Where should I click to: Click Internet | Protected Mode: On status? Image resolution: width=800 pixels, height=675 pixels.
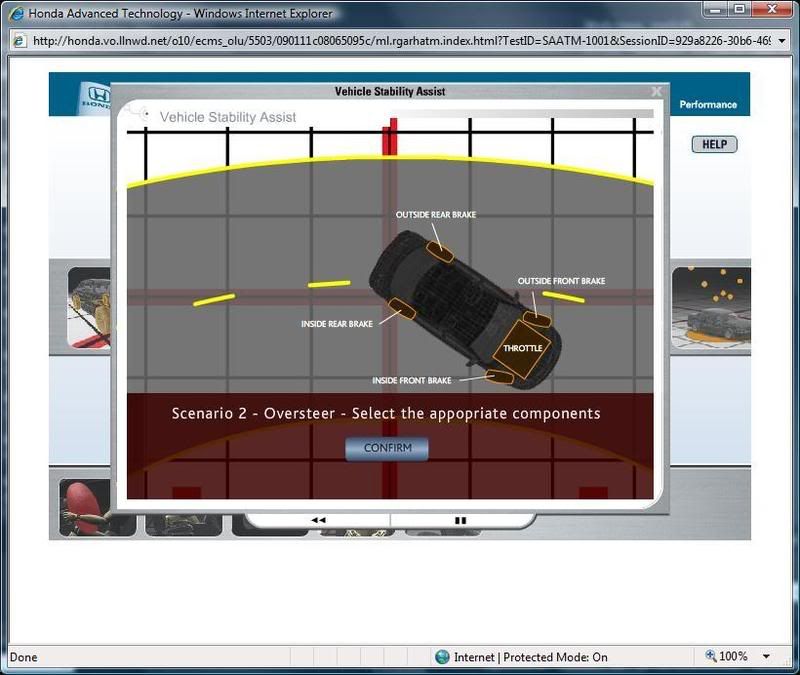[531, 657]
